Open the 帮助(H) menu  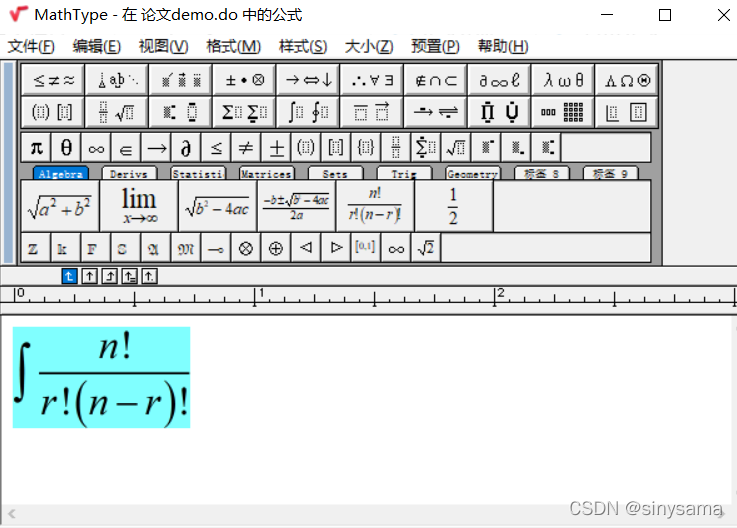[x=503, y=46]
